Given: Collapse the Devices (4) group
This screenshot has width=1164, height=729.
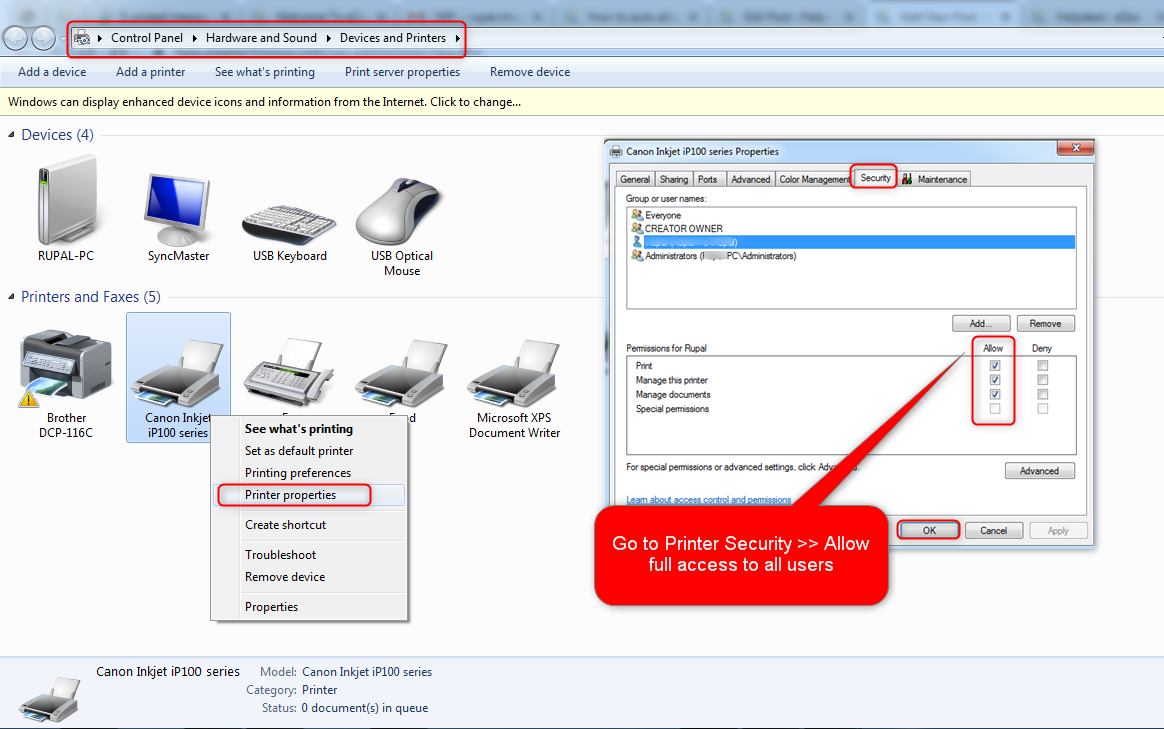Looking at the screenshot, I should pyautogui.click(x=11, y=134).
